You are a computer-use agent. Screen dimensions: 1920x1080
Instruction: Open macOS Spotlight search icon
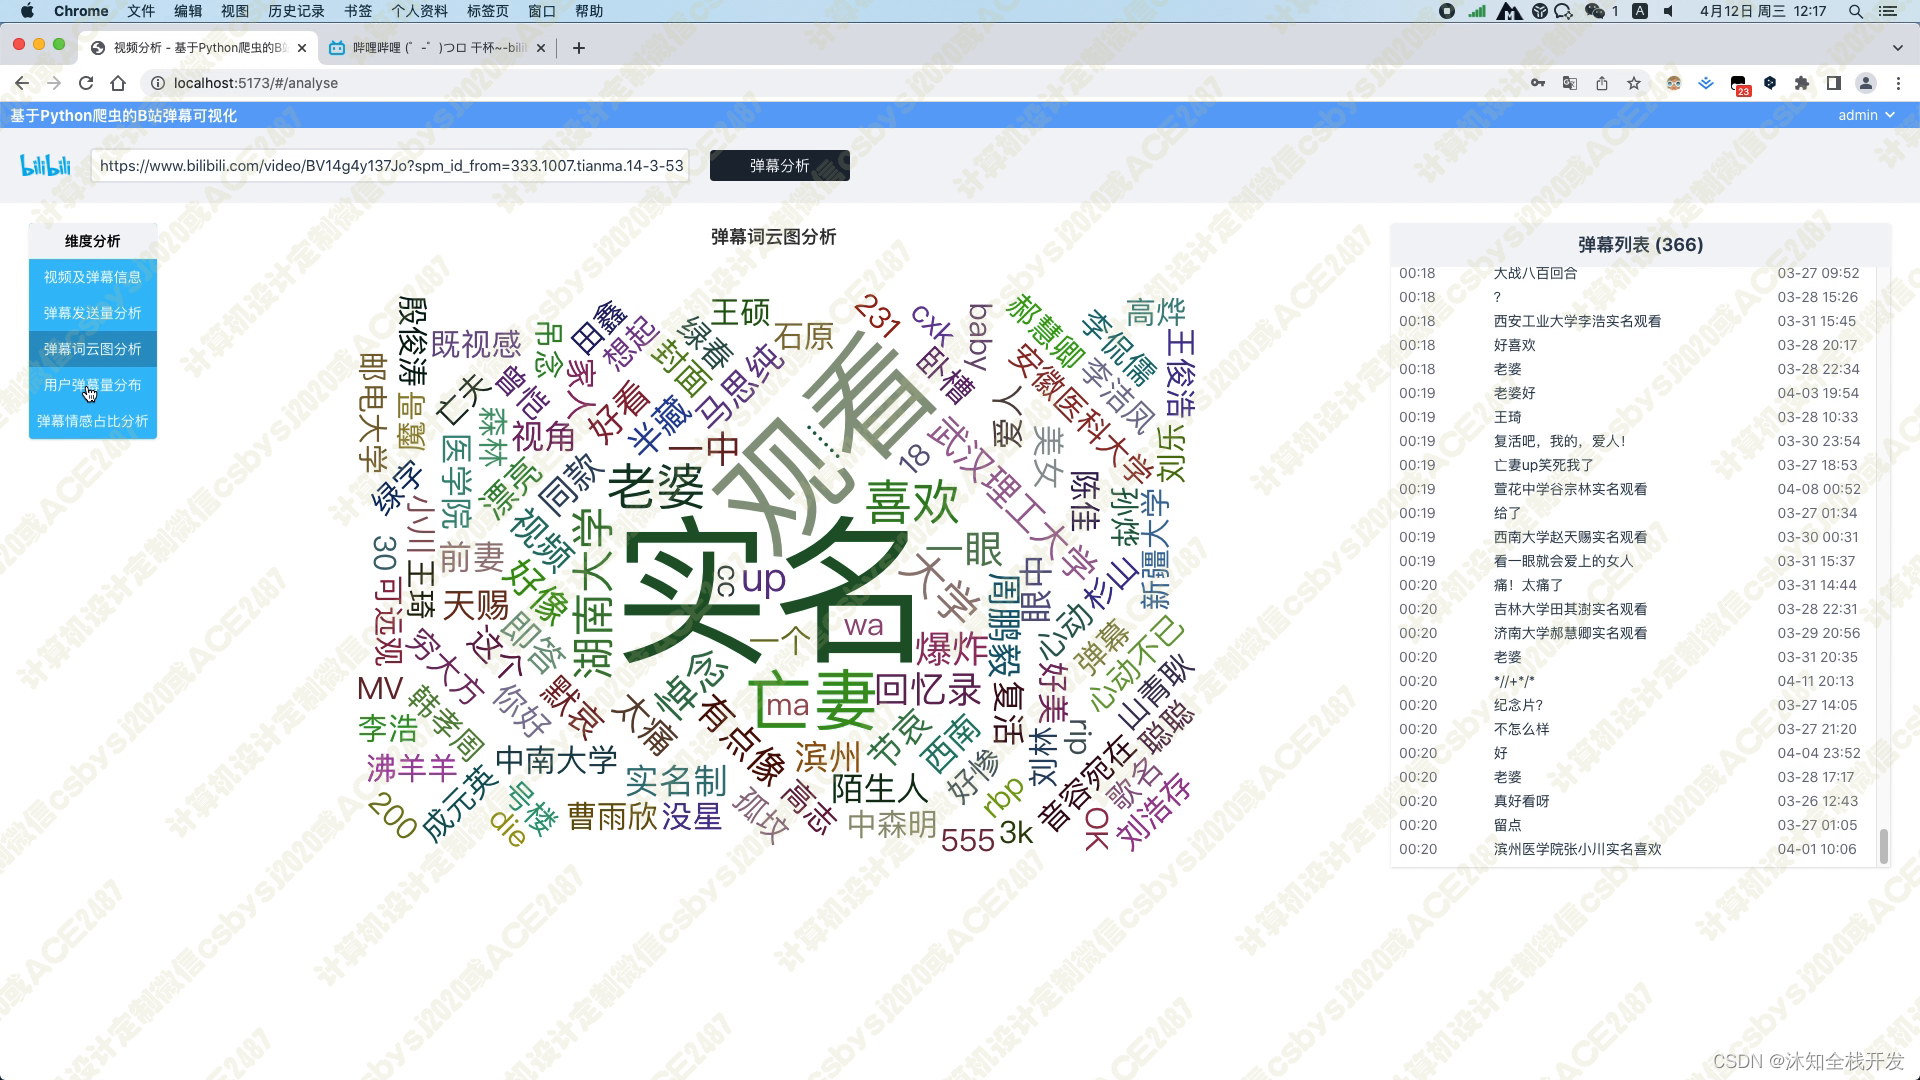click(x=1856, y=11)
